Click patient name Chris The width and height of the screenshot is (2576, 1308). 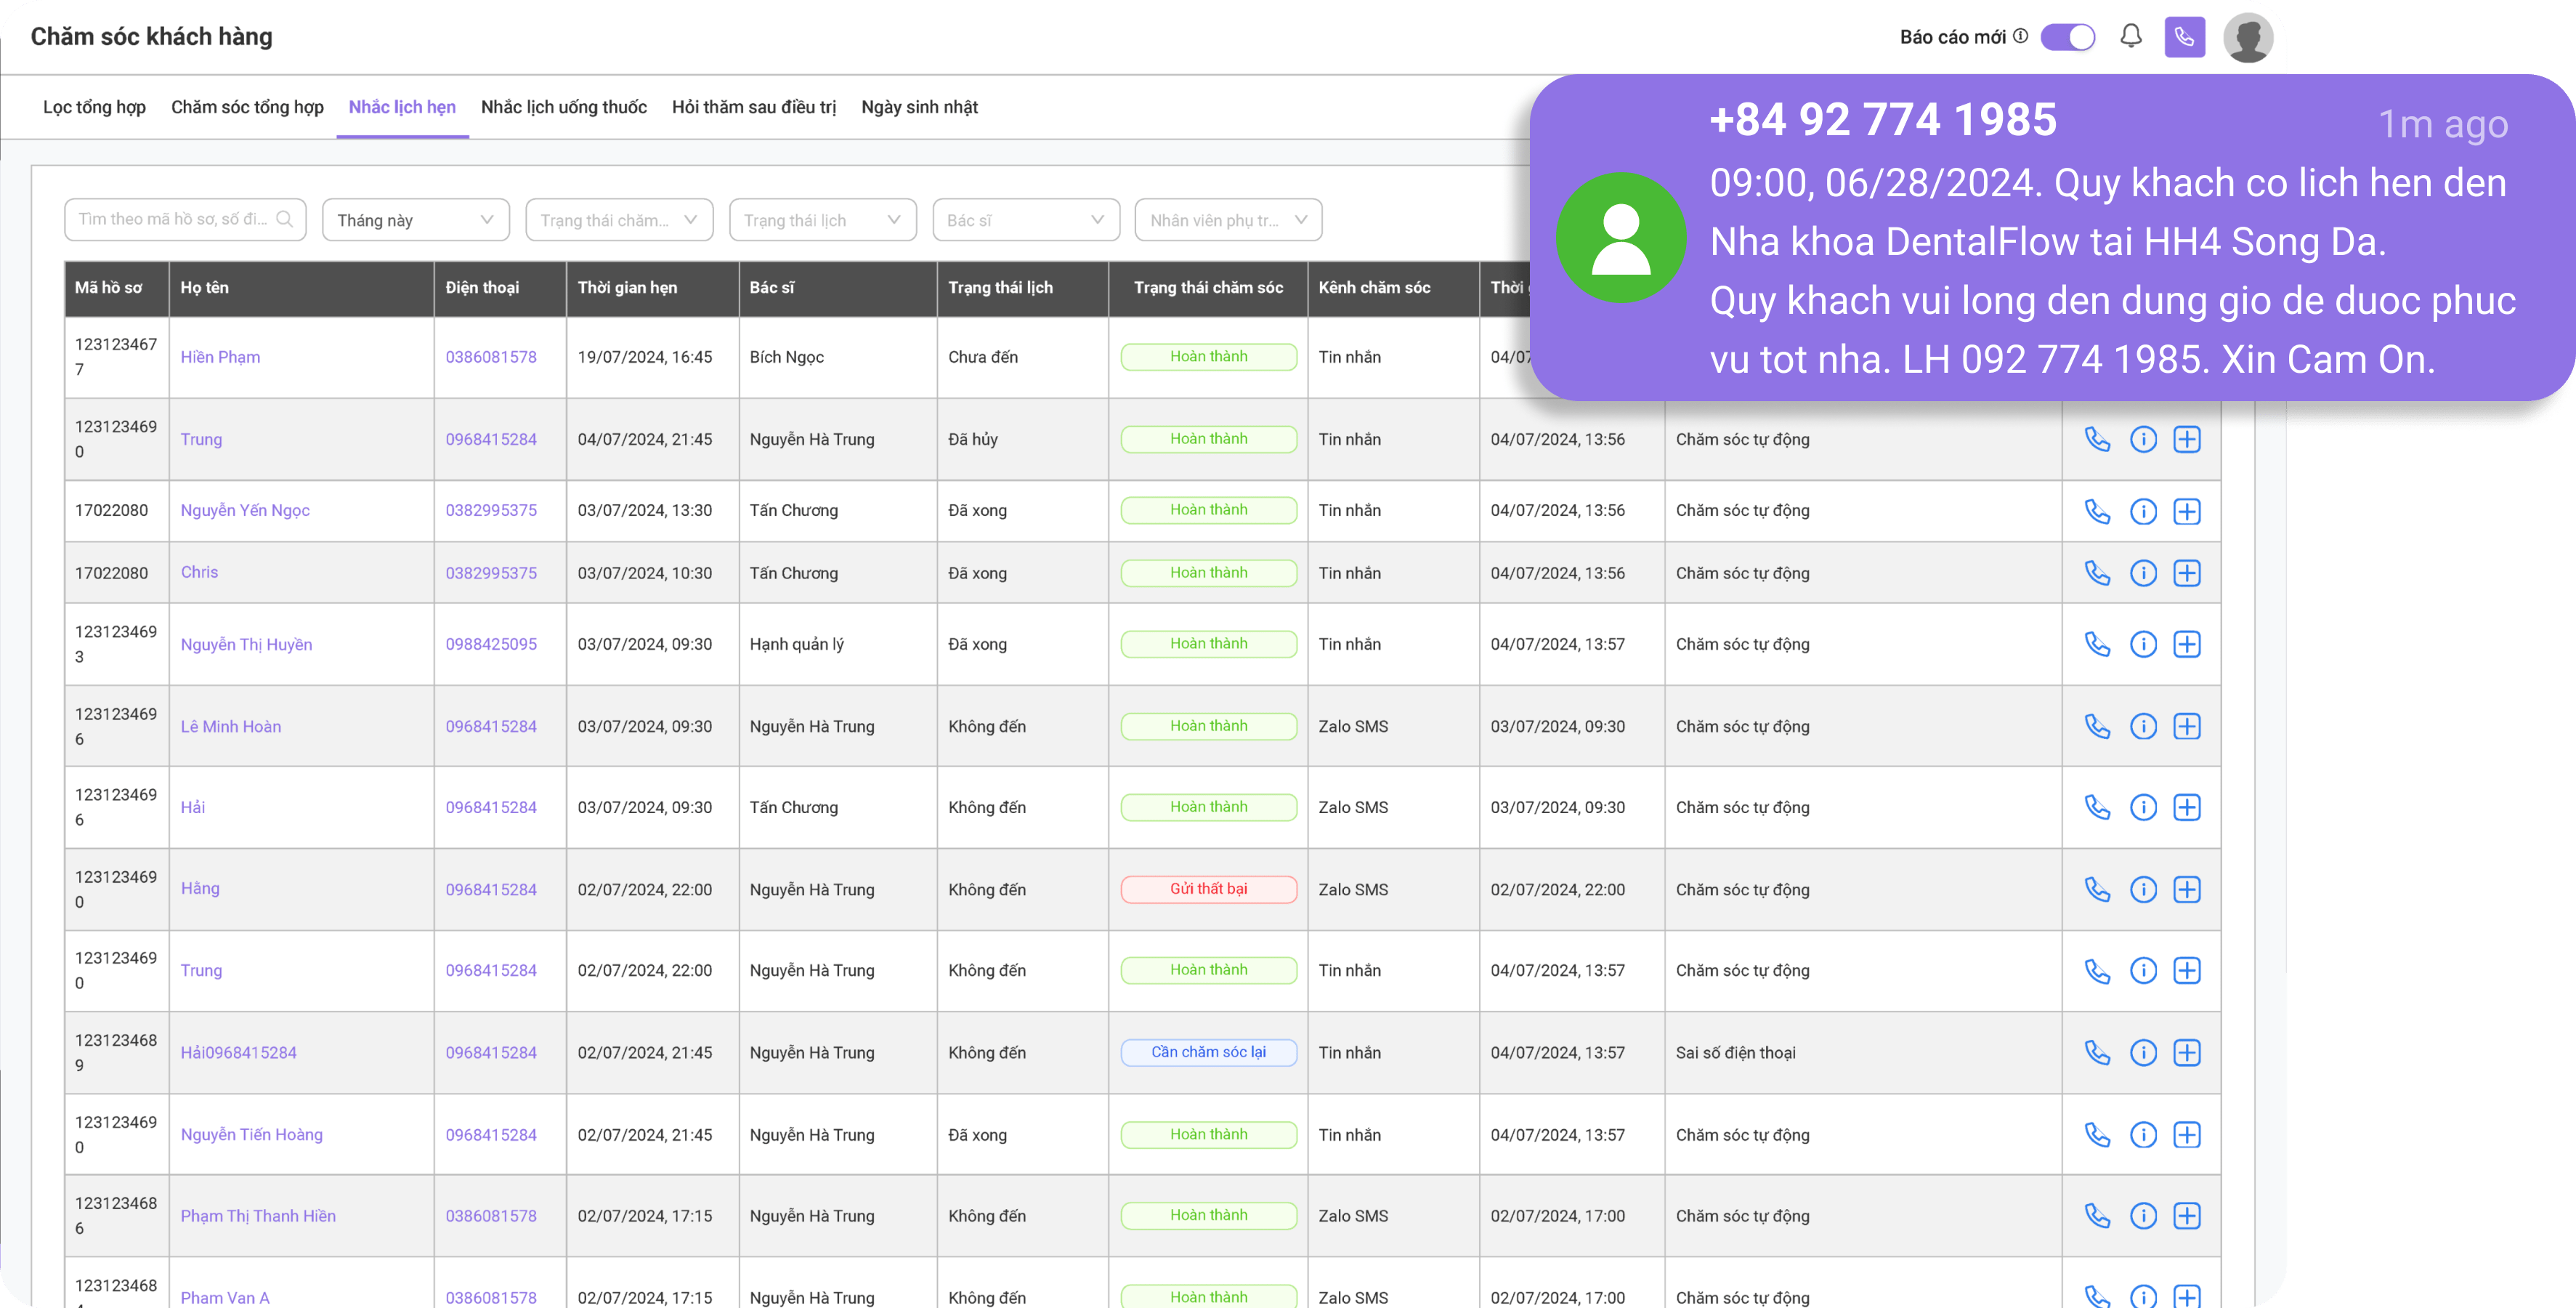(199, 572)
